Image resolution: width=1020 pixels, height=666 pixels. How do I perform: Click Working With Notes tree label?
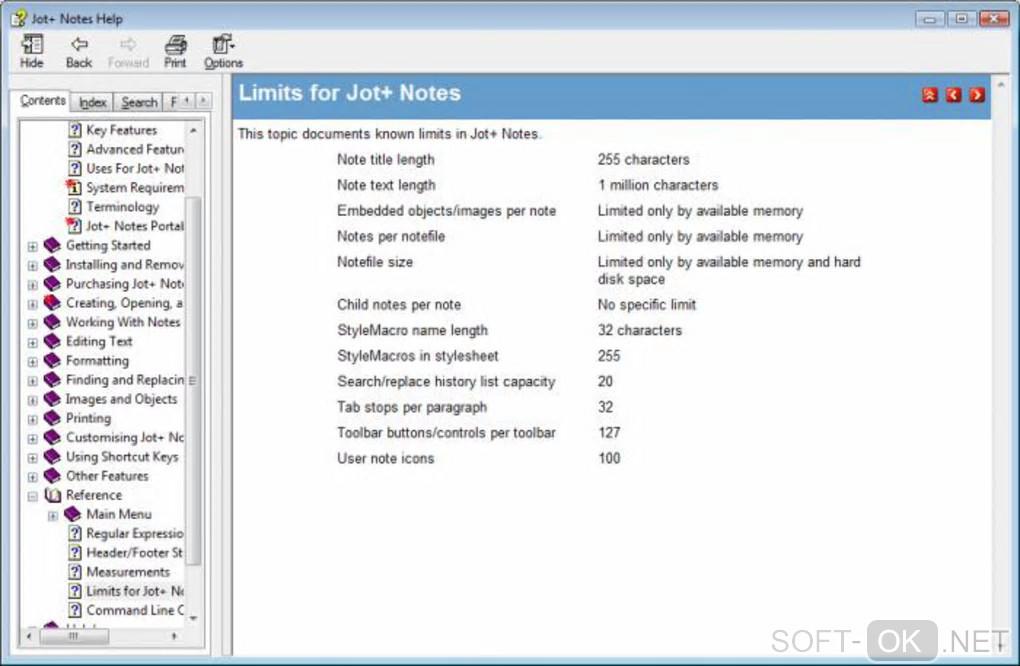pos(123,322)
